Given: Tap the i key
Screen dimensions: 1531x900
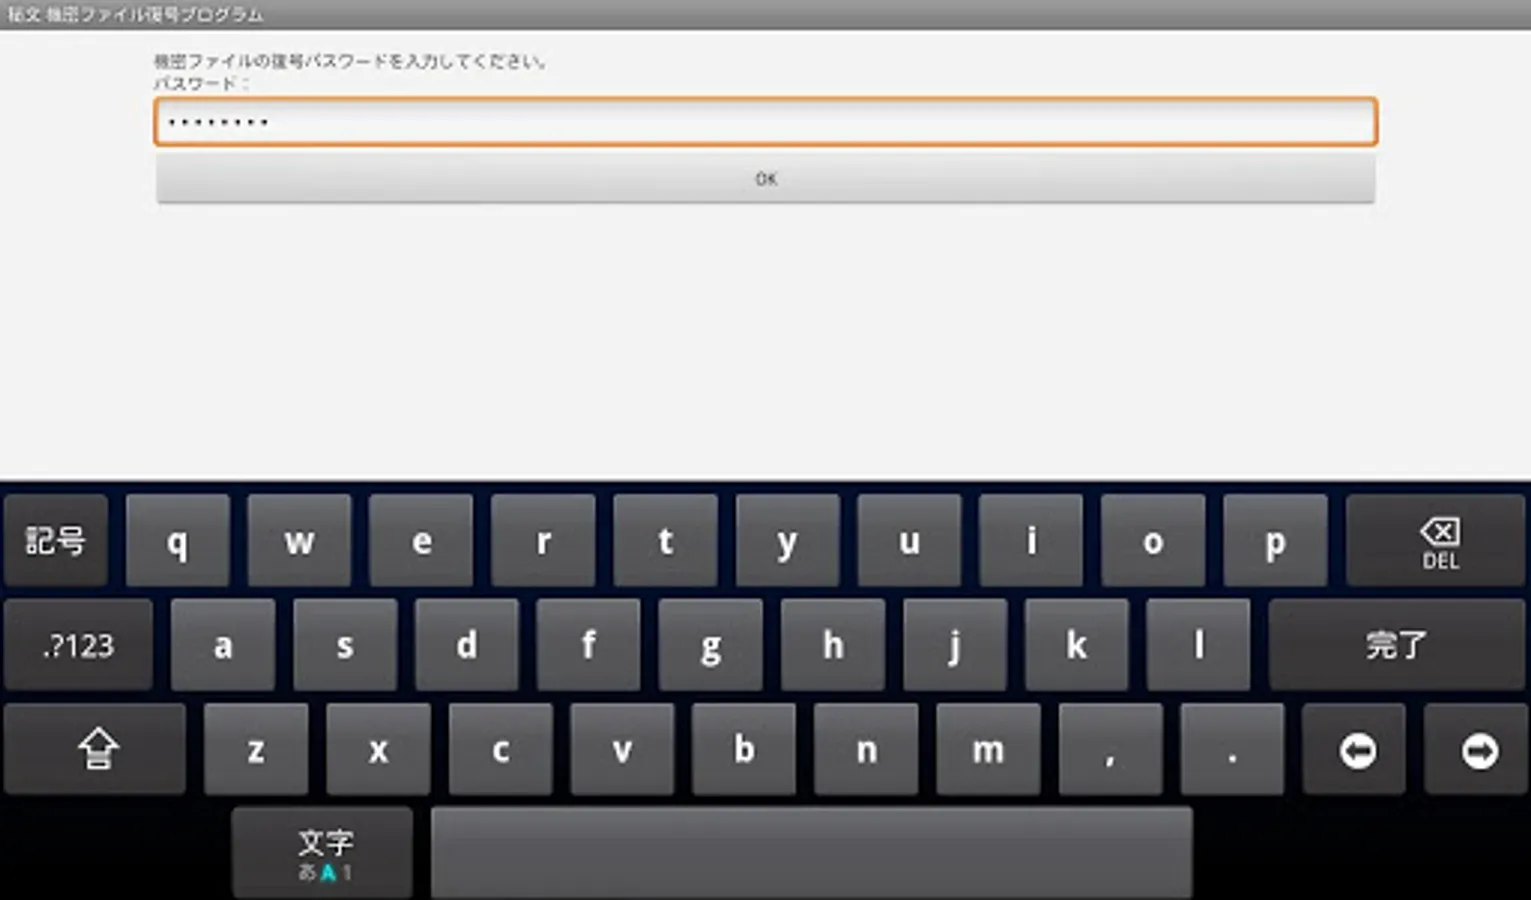Looking at the screenshot, I should pos(1031,541).
